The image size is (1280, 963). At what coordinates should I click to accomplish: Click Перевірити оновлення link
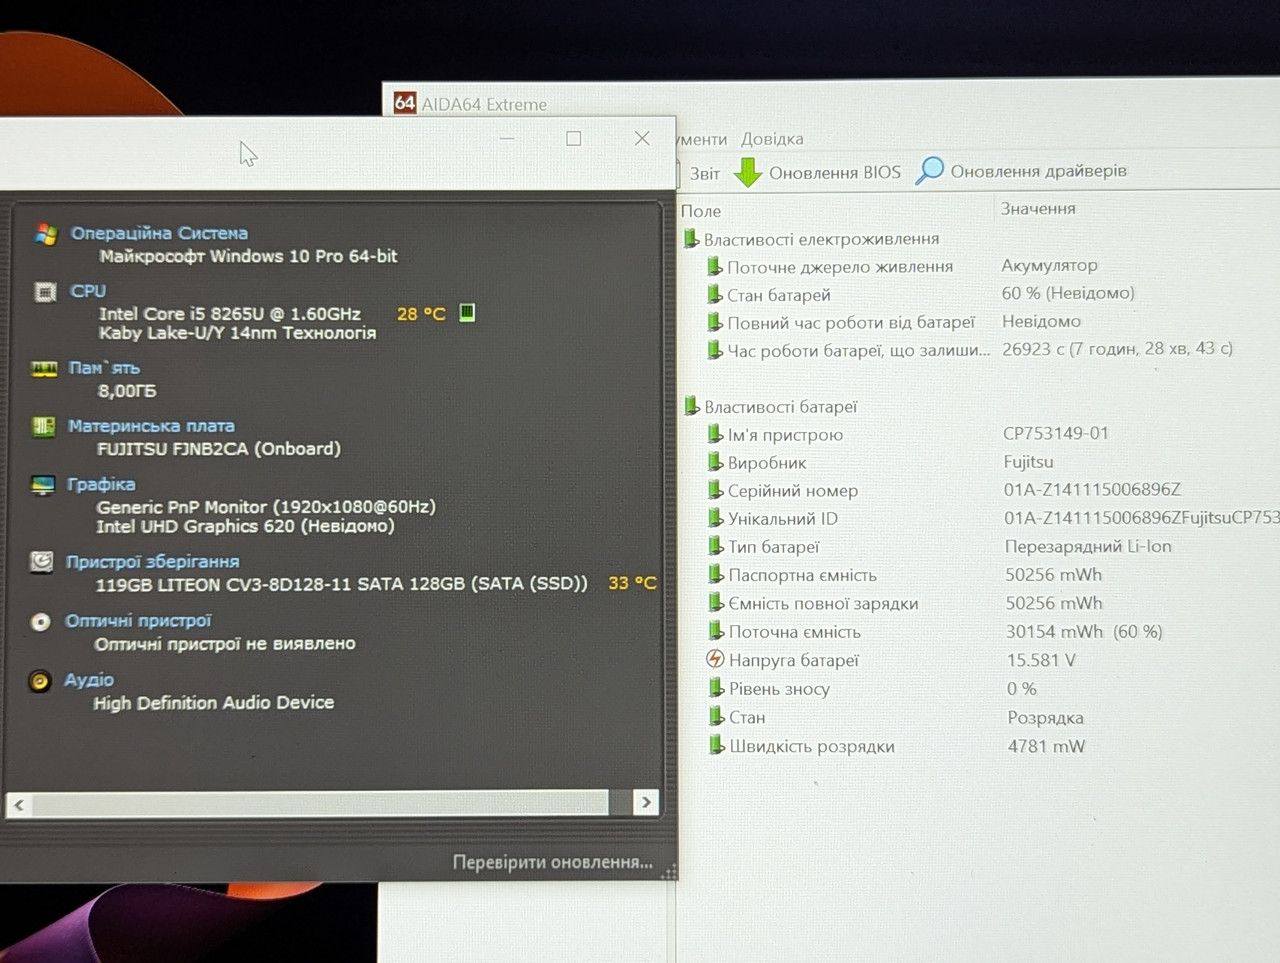tap(552, 862)
